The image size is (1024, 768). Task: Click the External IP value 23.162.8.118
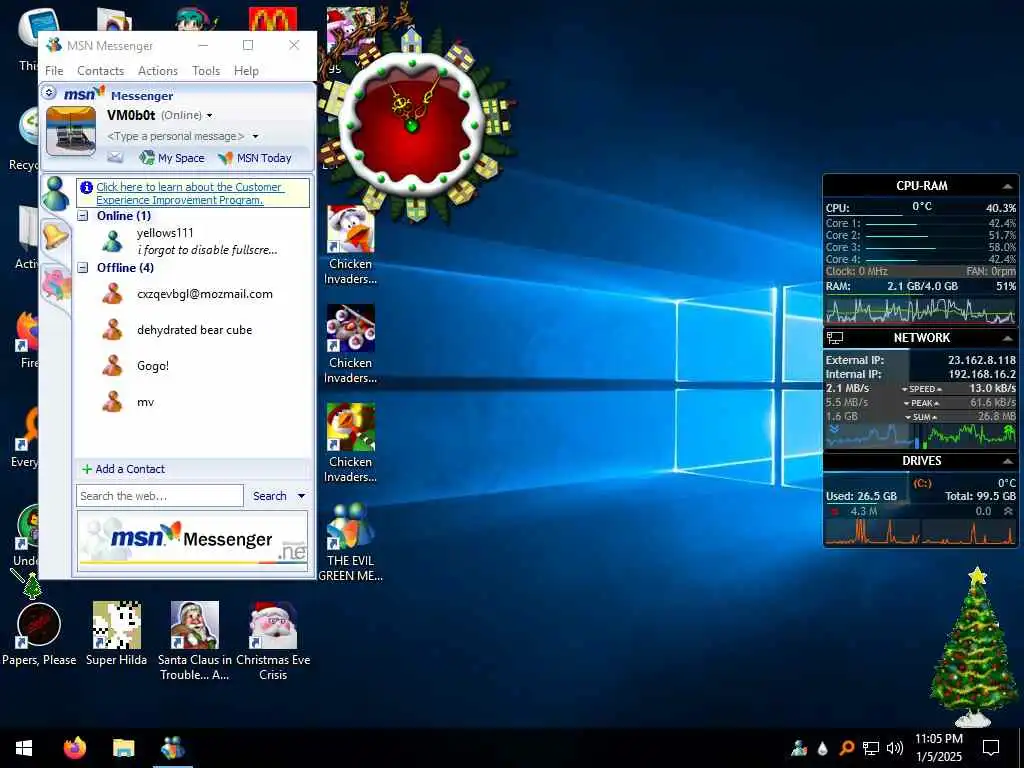982,360
